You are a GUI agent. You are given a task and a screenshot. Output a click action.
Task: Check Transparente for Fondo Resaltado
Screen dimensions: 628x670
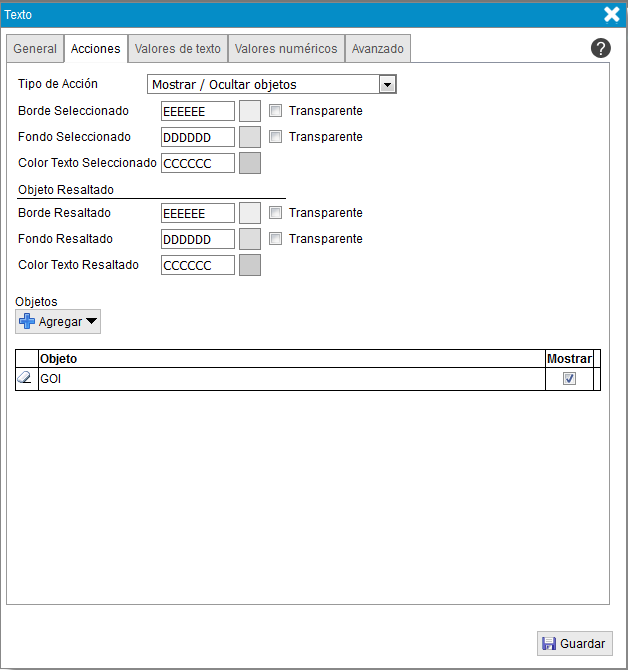[276, 239]
